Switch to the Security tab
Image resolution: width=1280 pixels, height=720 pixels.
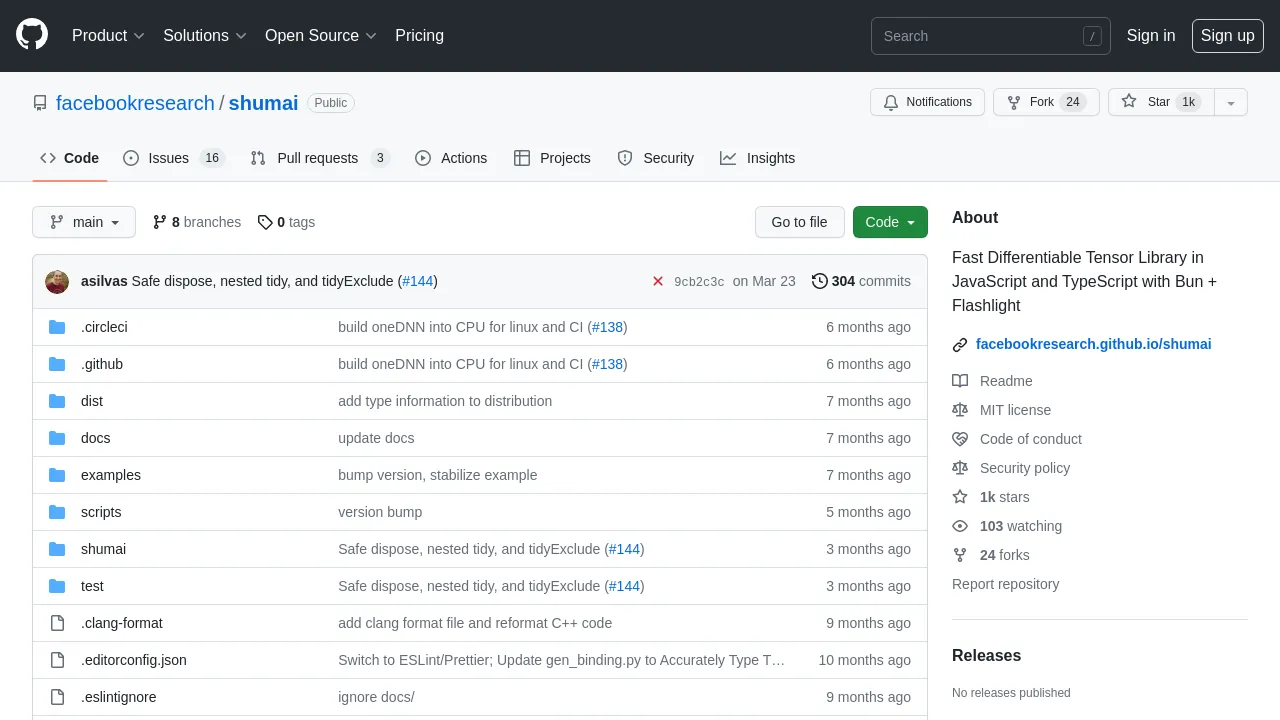pyautogui.click(x=656, y=158)
